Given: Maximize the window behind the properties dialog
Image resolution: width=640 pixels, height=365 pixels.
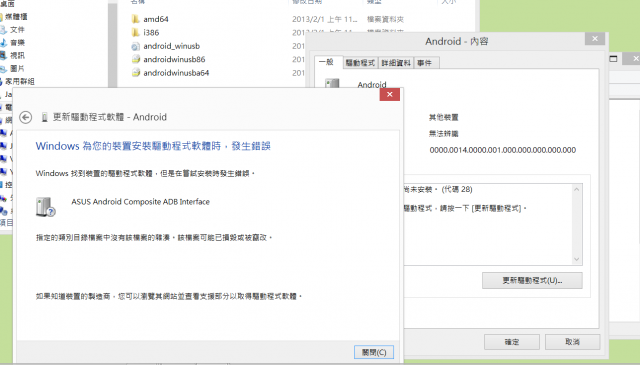Looking at the screenshot, I should click(613, 59).
